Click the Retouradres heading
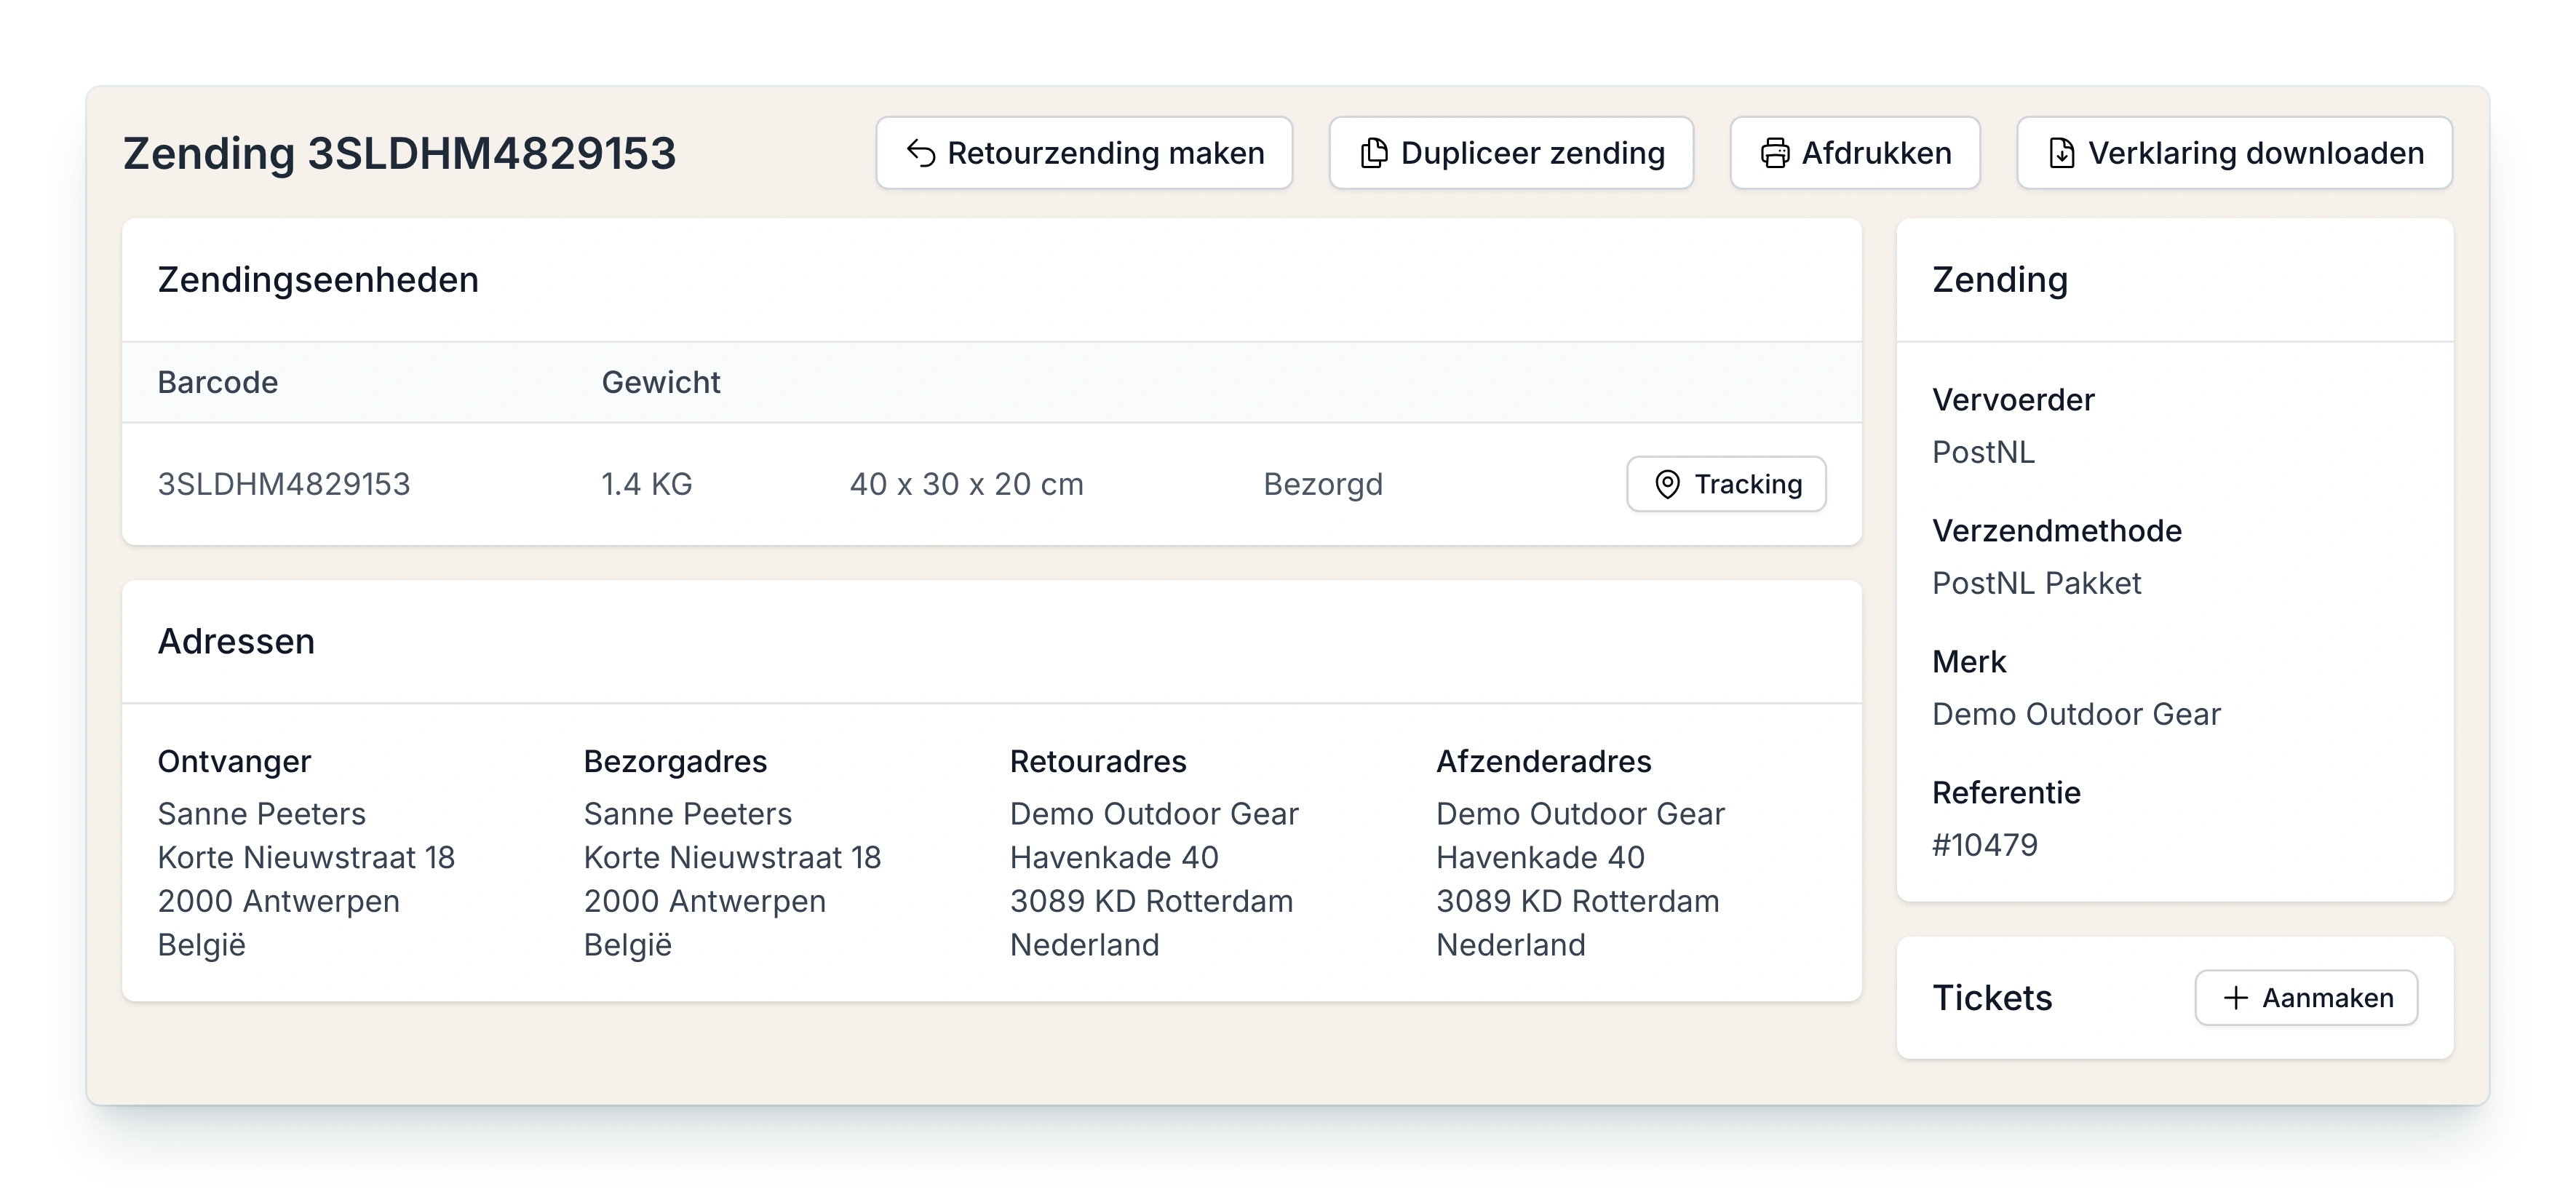 pos(1098,762)
